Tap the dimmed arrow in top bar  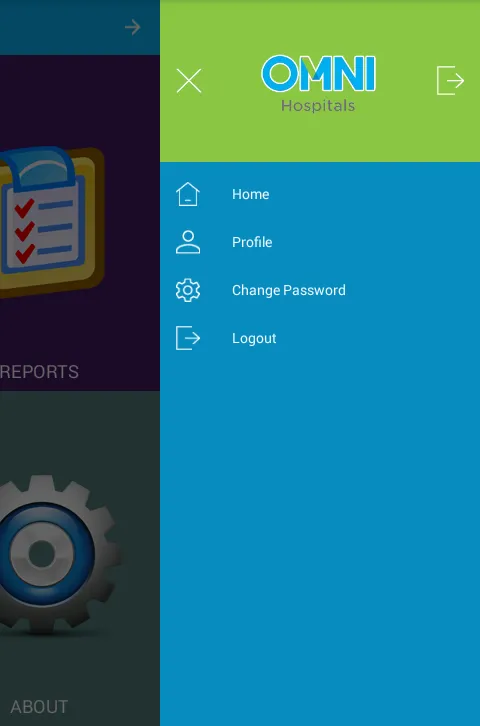coord(132,27)
